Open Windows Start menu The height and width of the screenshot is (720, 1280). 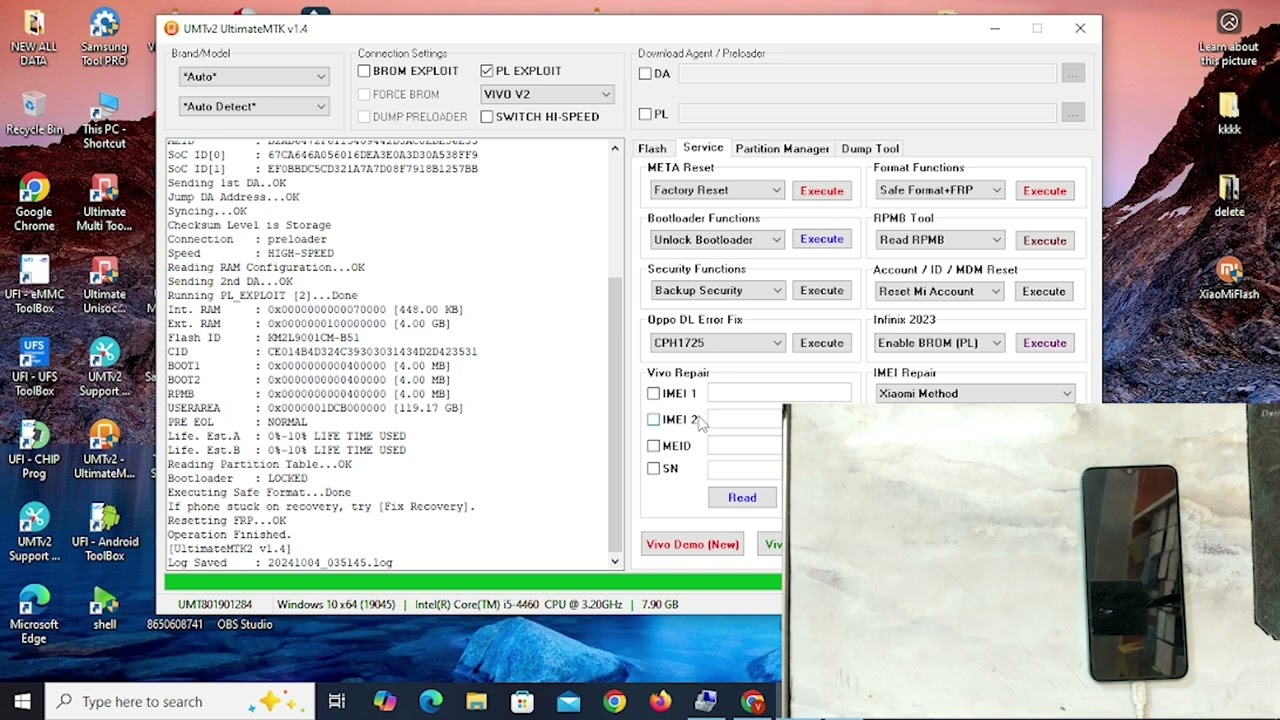(22, 701)
